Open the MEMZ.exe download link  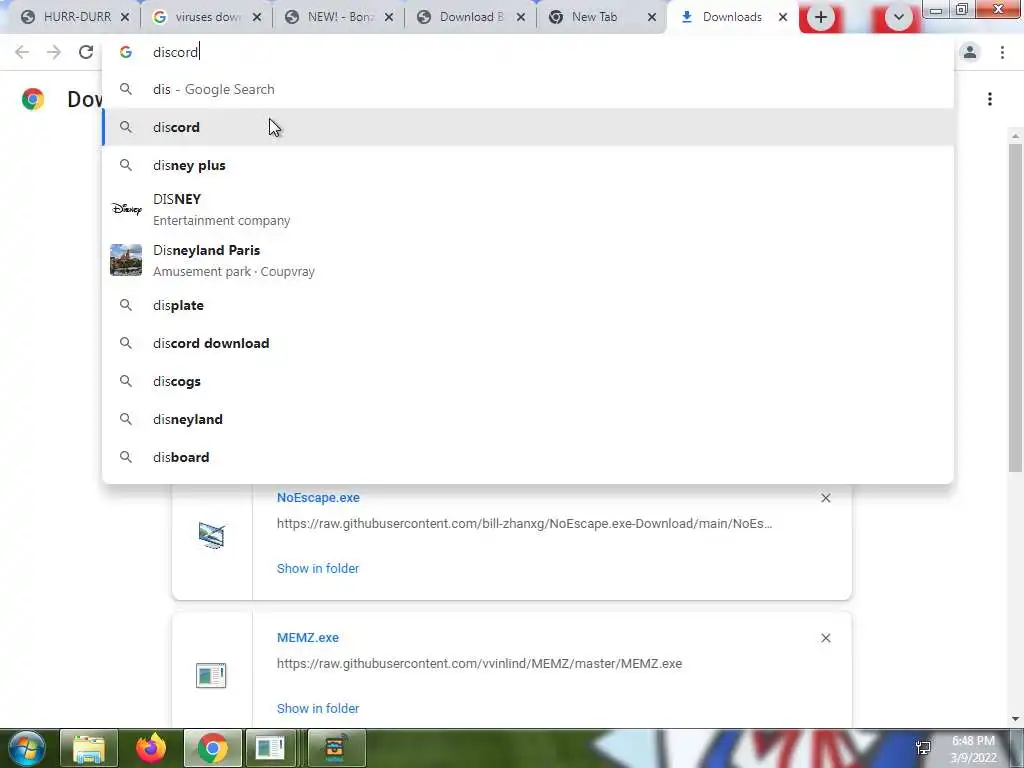[x=308, y=637]
